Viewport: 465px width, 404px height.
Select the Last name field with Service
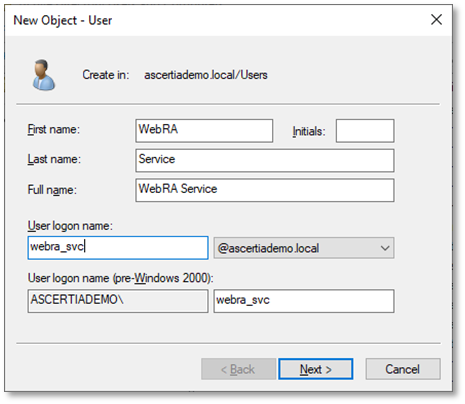click(265, 160)
